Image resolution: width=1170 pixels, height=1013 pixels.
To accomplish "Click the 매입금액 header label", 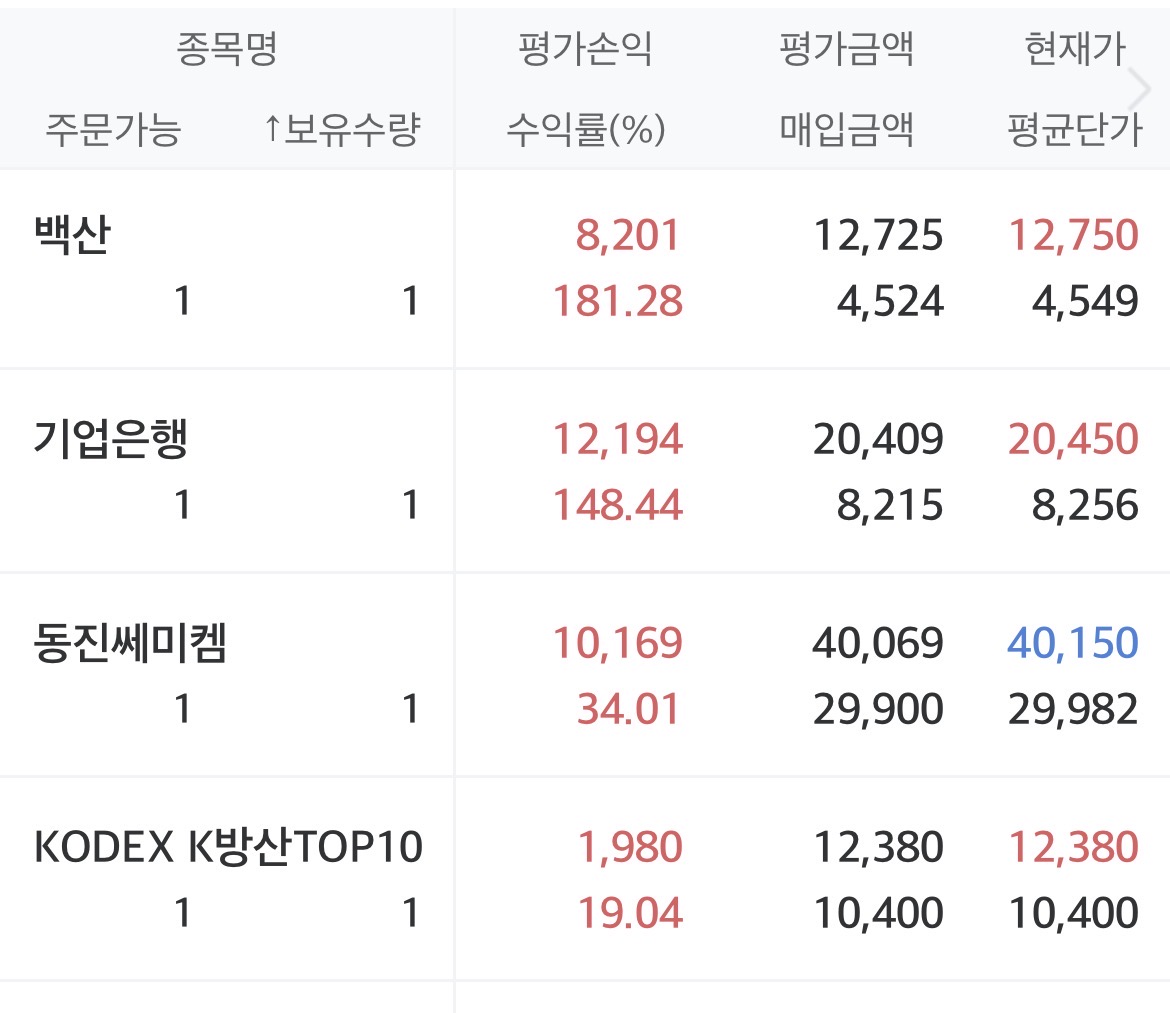I will [x=846, y=130].
